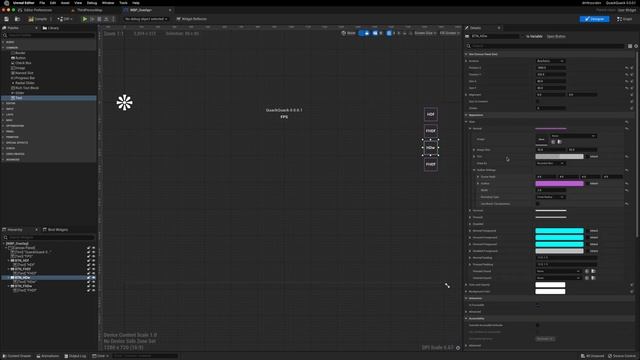Switch to Designer mode

tap(594, 19)
